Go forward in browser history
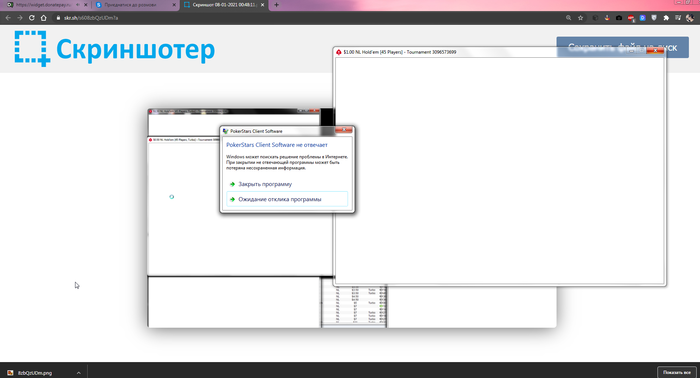 coord(20,18)
